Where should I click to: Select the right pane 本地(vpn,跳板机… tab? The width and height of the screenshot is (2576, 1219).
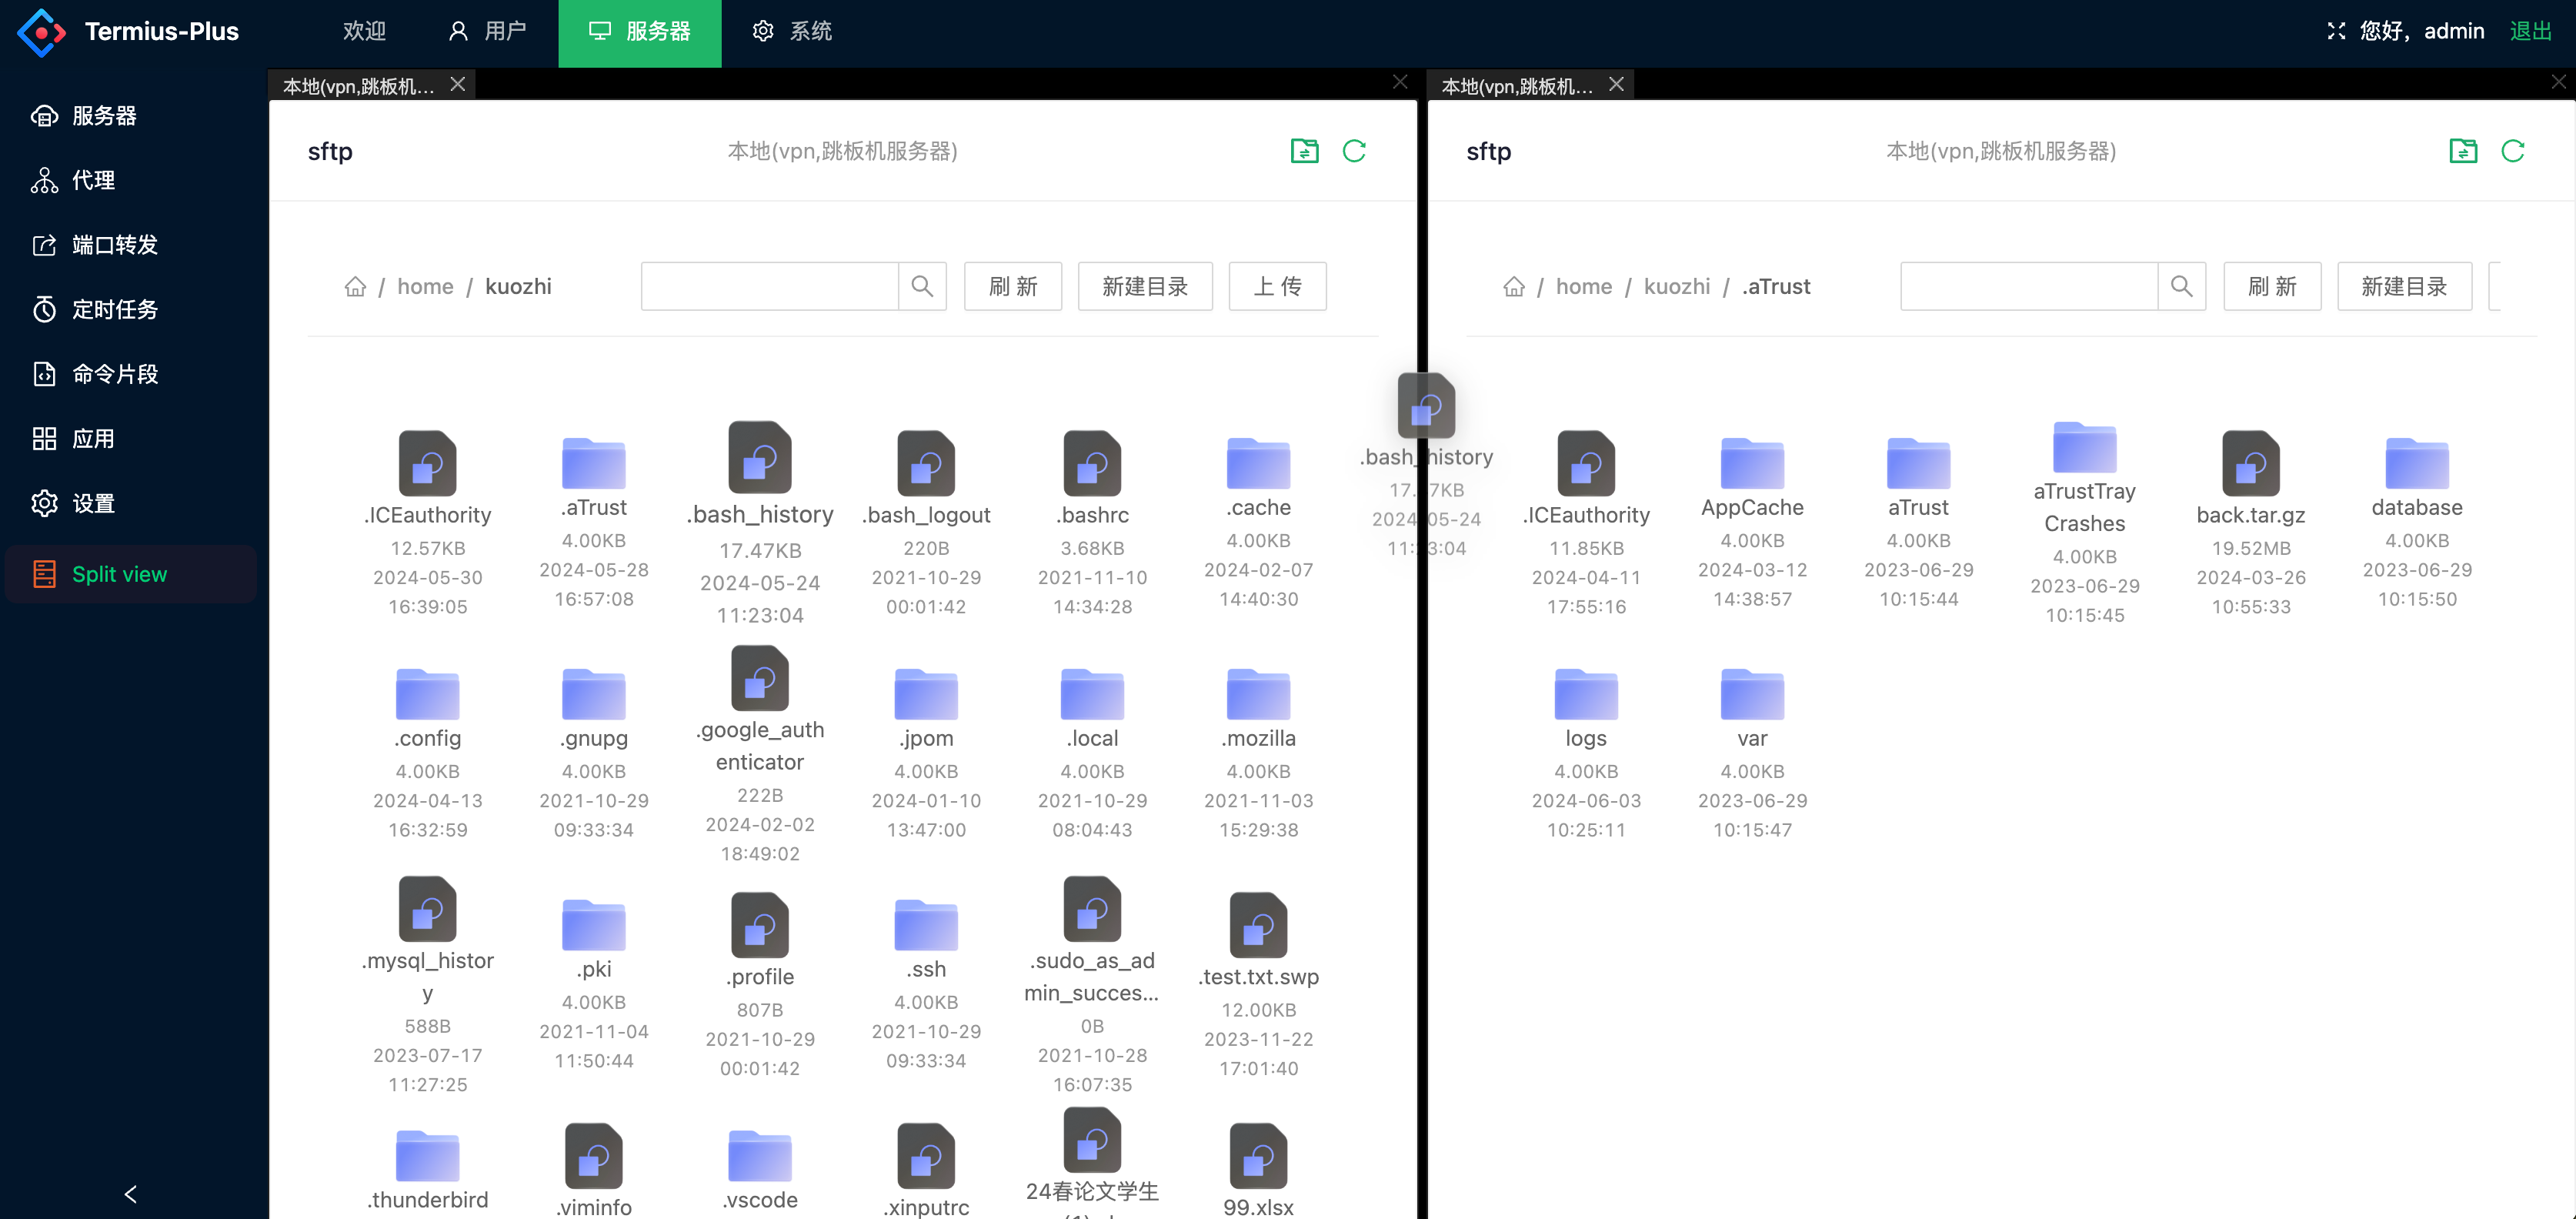[1517, 86]
